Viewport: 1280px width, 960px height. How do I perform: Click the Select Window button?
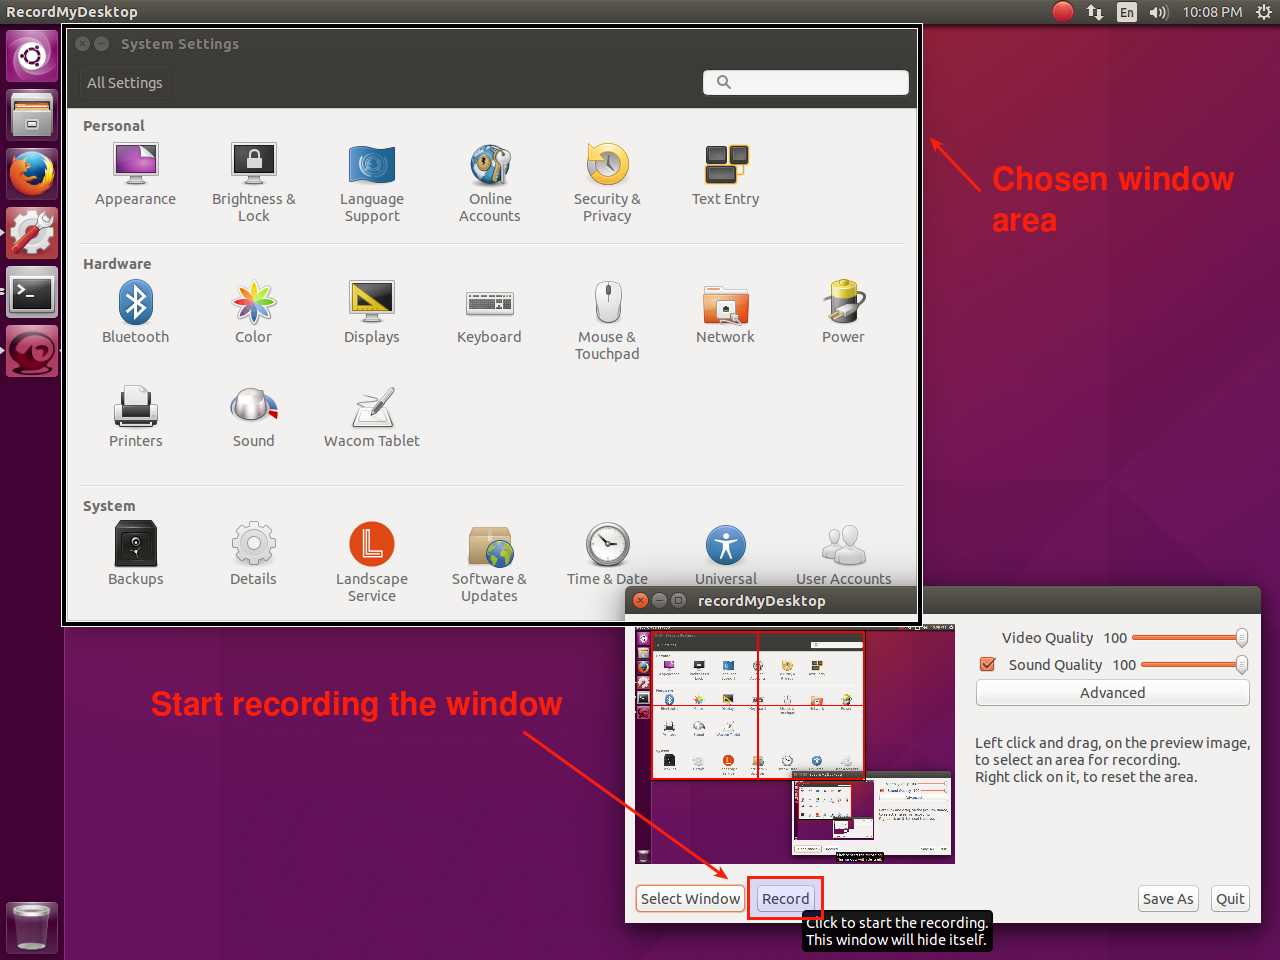(690, 898)
